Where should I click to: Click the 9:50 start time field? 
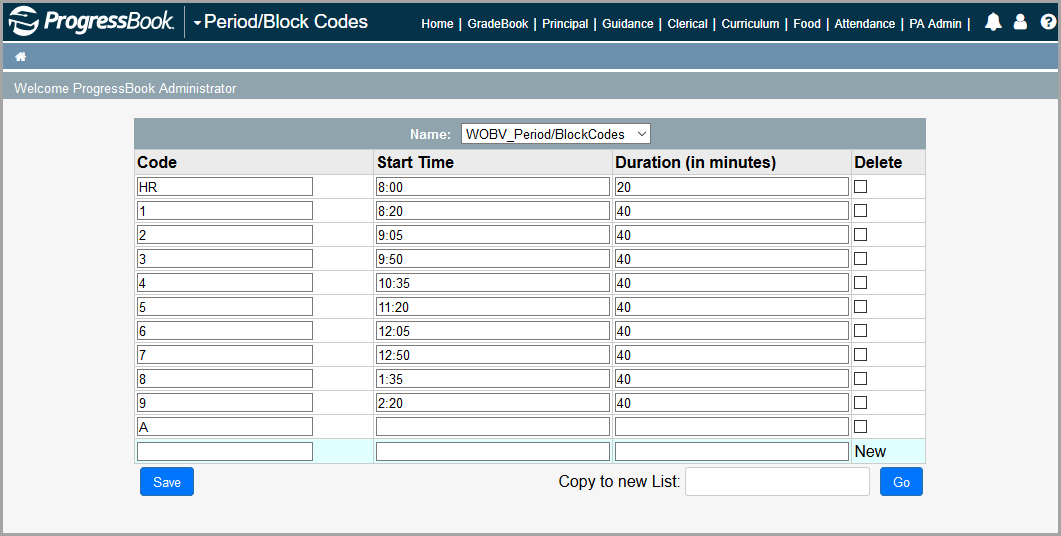click(493, 259)
